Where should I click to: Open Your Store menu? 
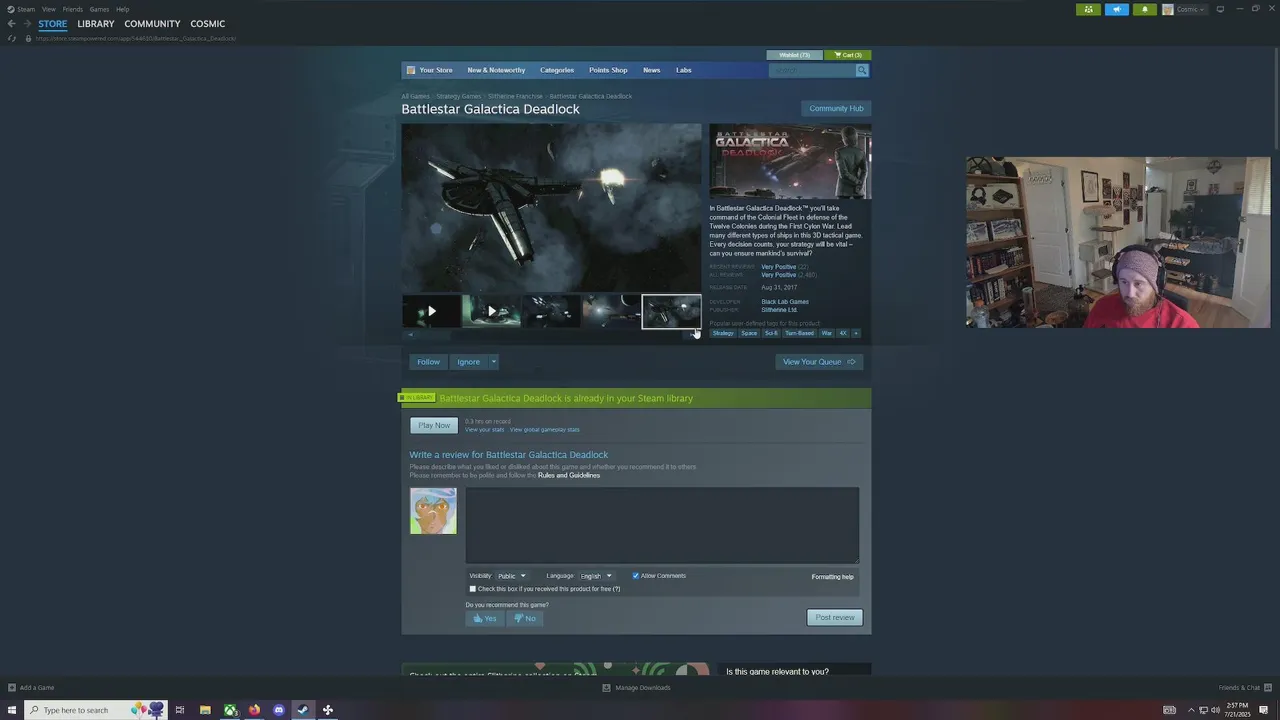click(436, 70)
